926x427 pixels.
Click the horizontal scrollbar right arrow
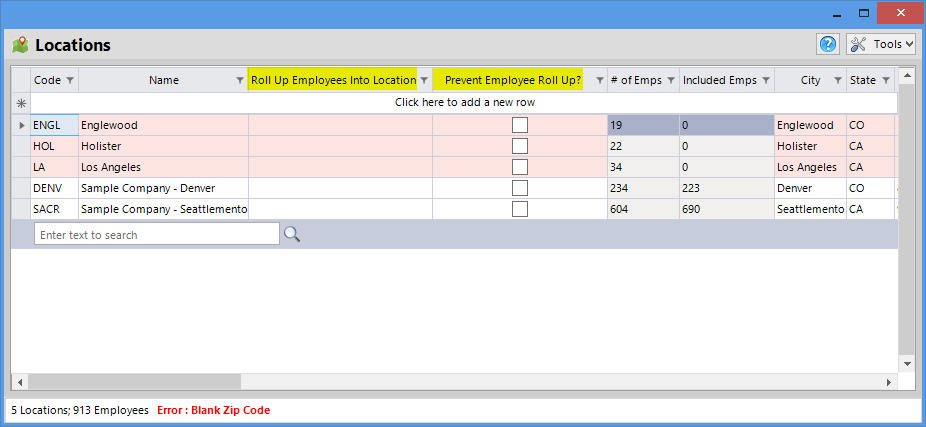tap(888, 382)
